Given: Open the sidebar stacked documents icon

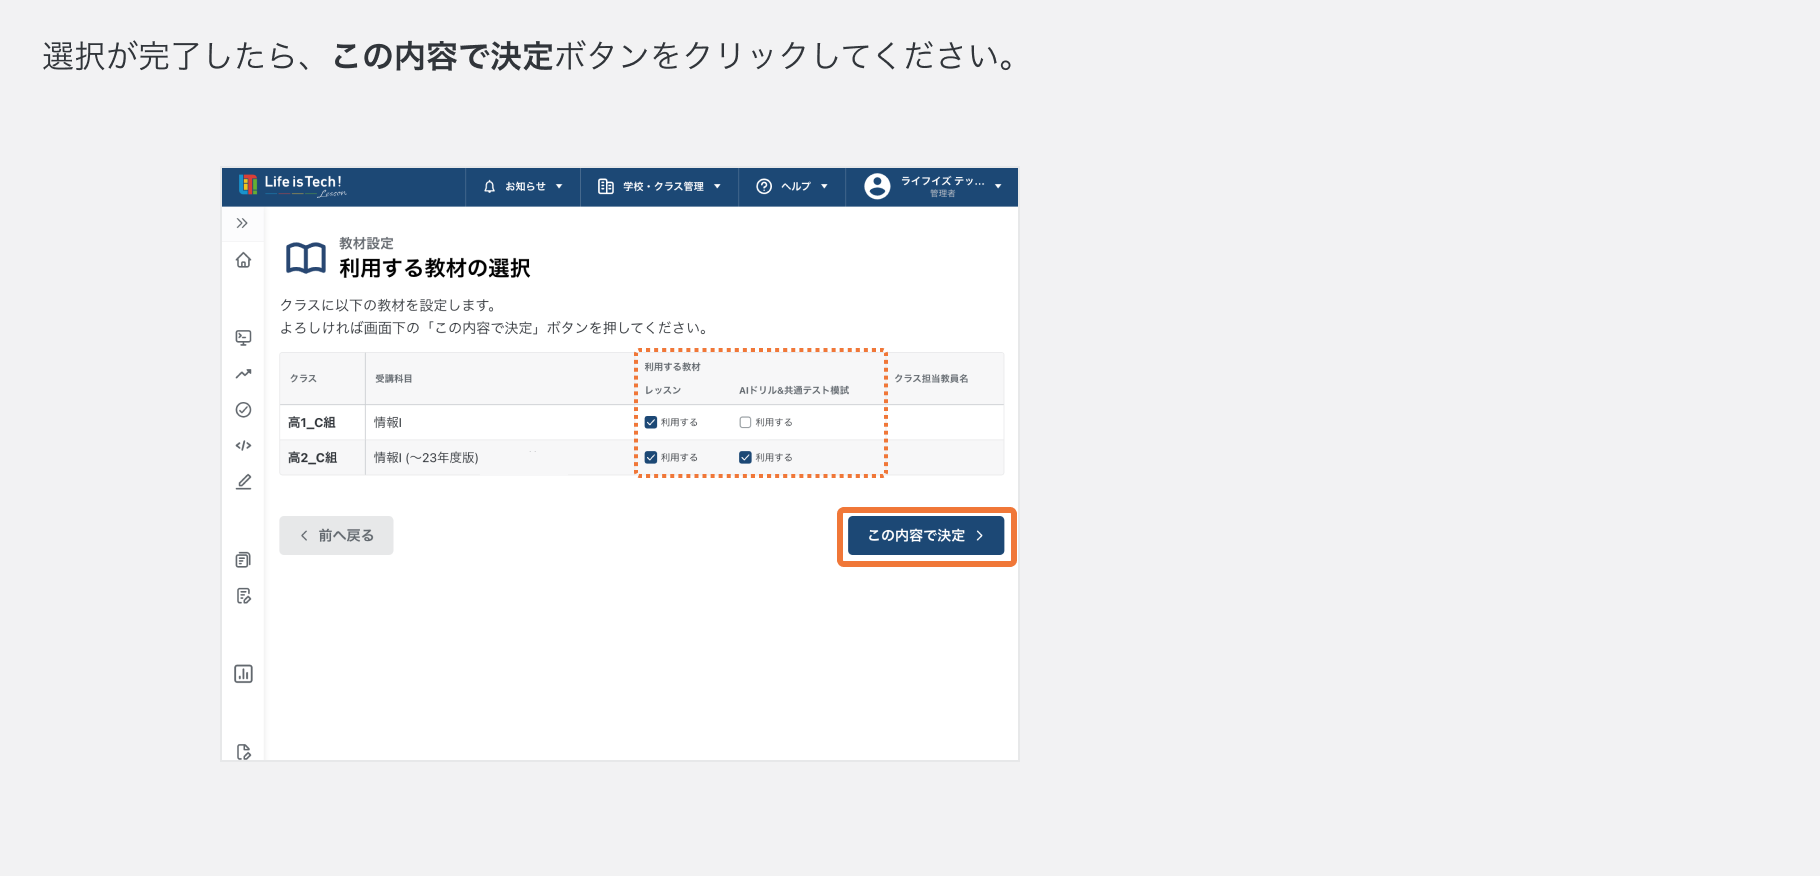Looking at the screenshot, I should tap(243, 560).
